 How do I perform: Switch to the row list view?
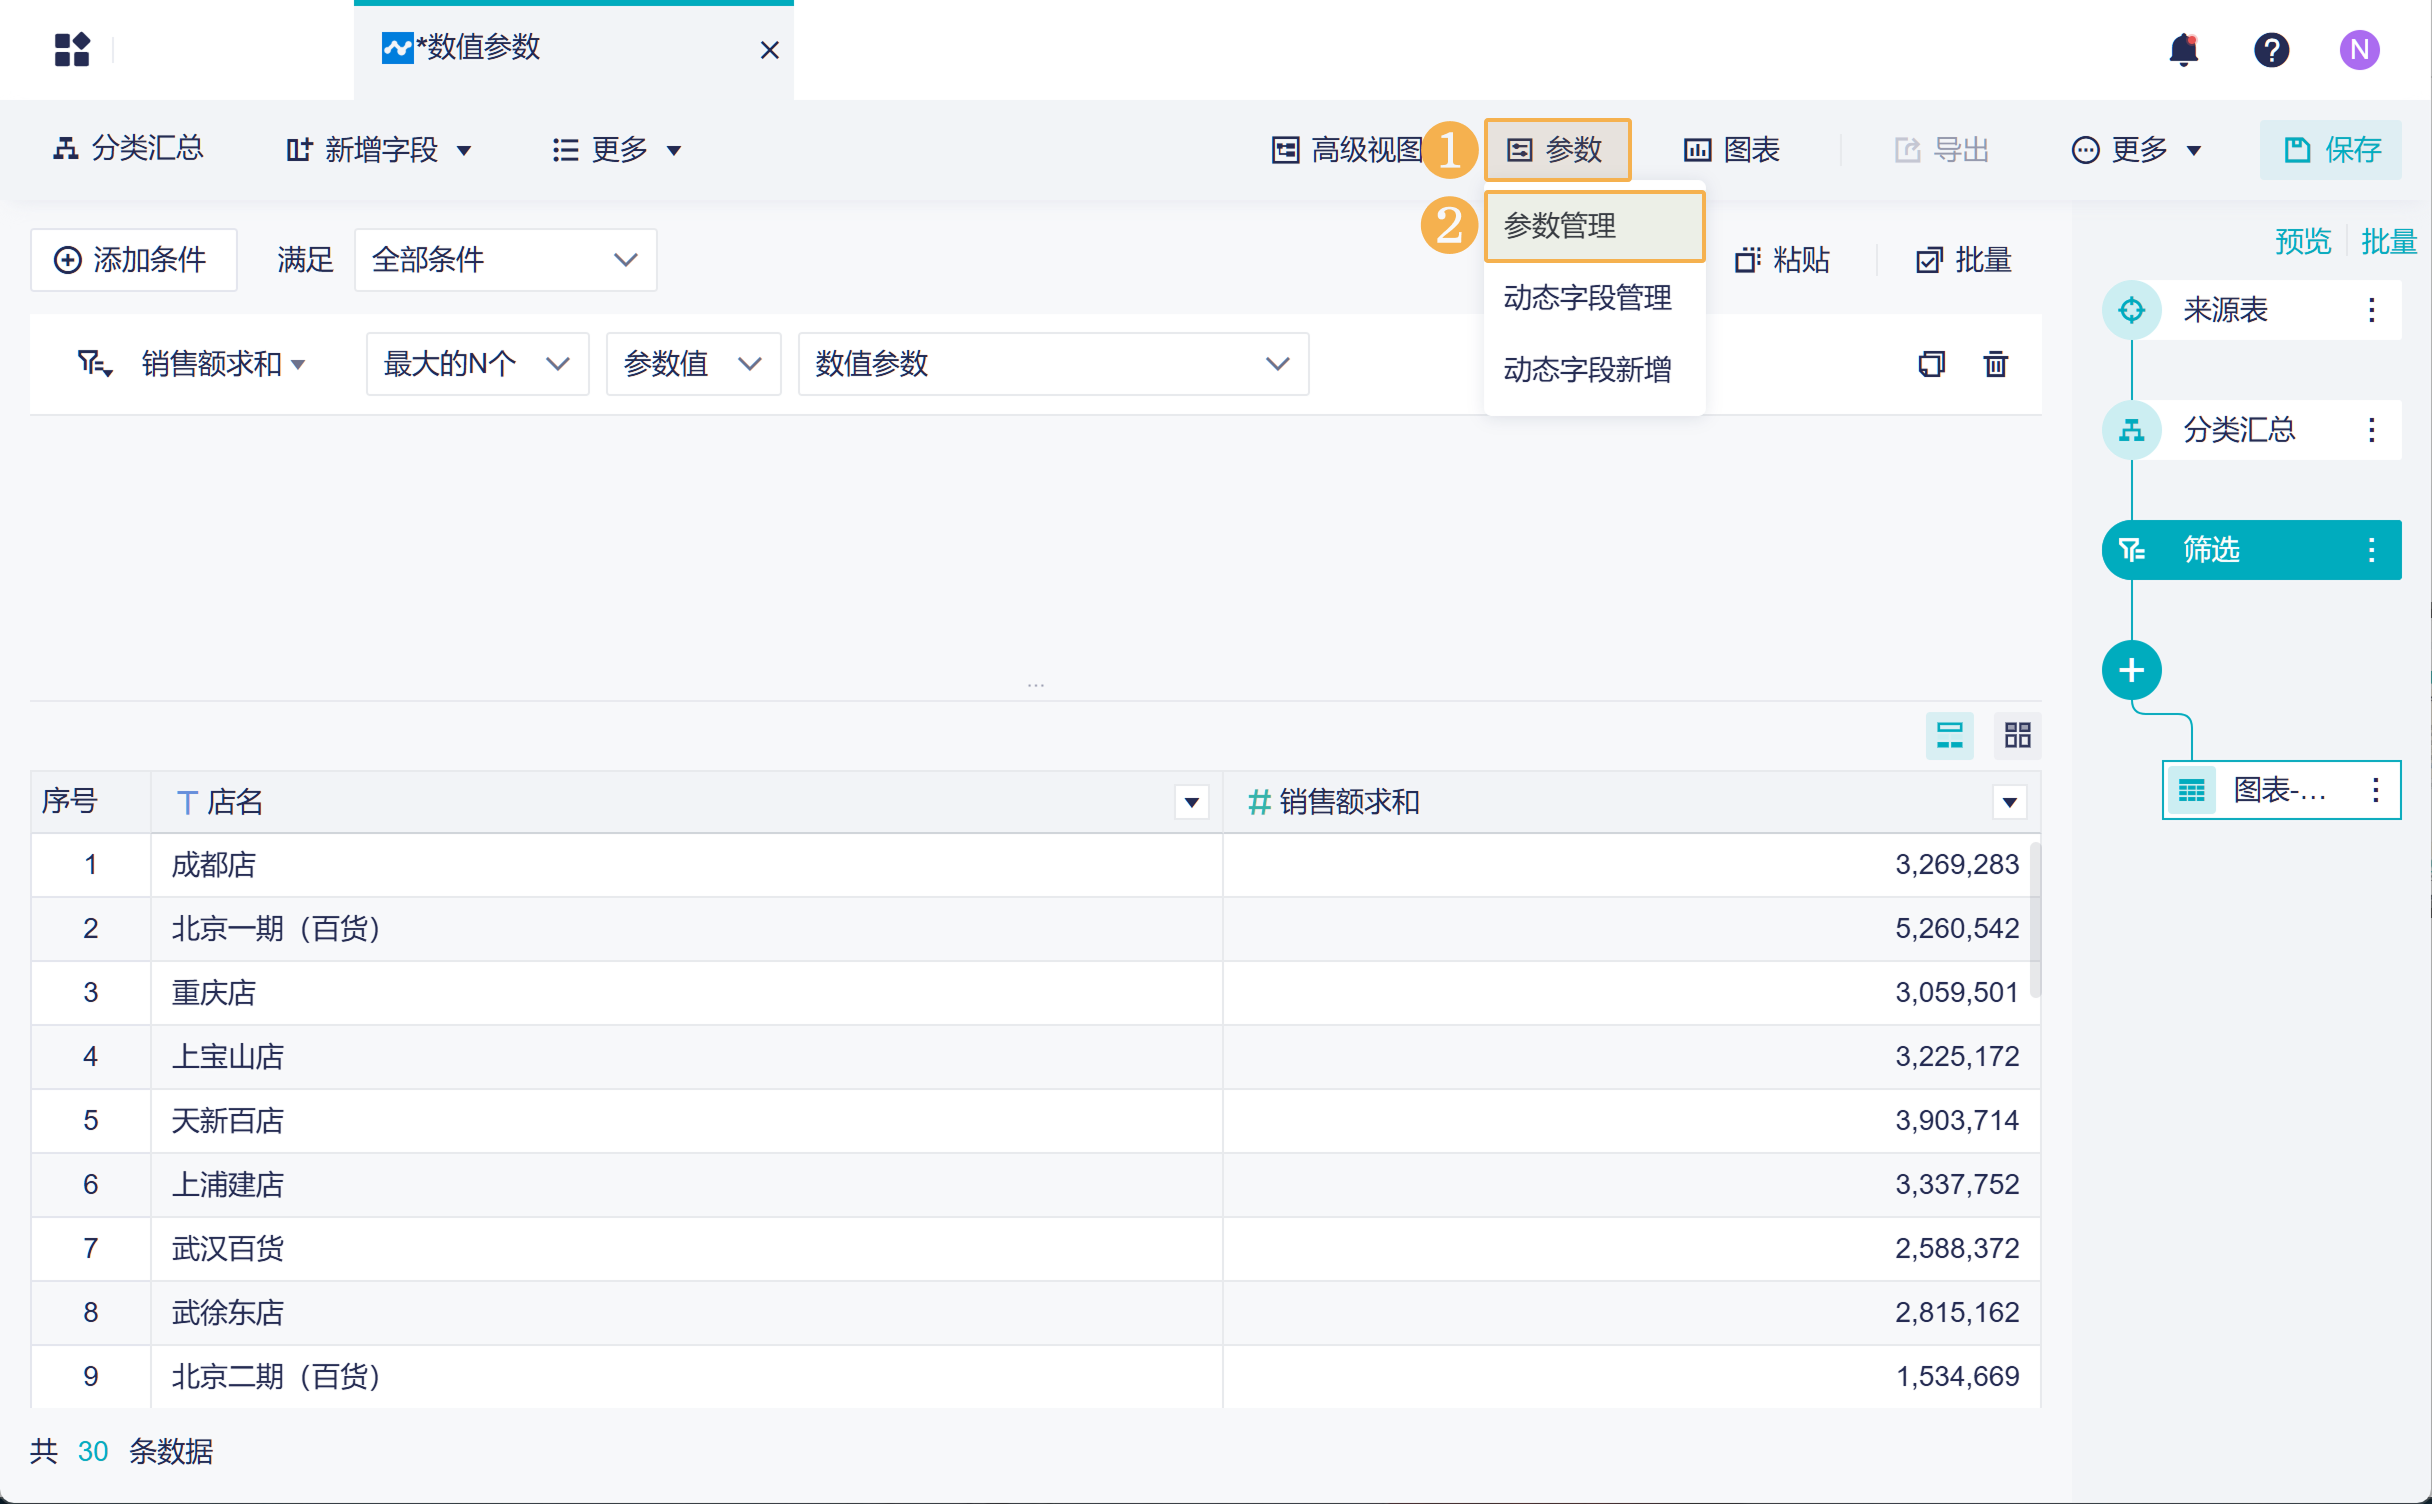pos(1949,736)
